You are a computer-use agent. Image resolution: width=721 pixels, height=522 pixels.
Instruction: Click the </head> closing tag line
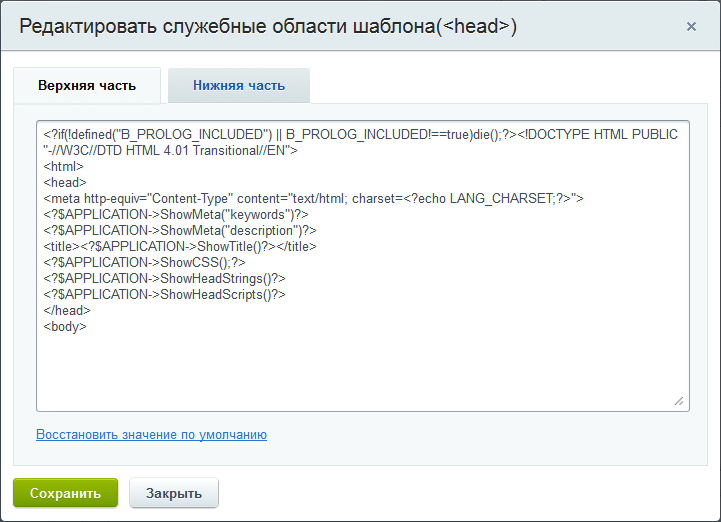(67, 310)
